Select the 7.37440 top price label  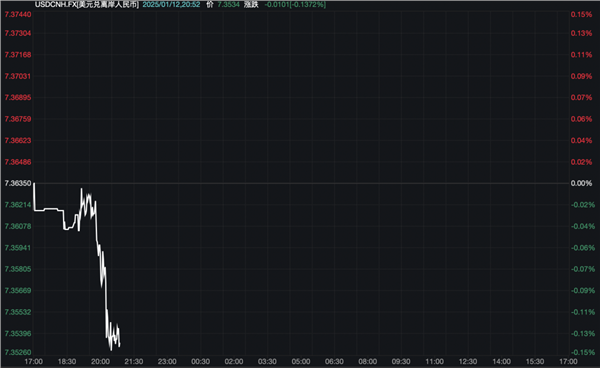[x=18, y=15]
